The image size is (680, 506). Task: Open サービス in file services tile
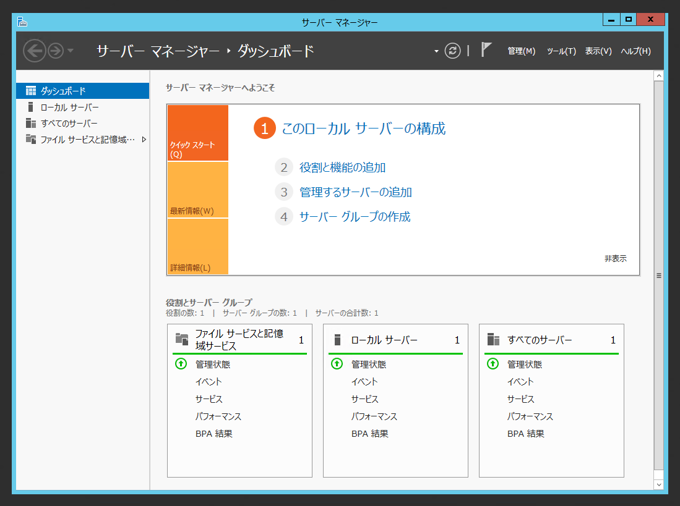pyautogui.click(x=209, y=399)
